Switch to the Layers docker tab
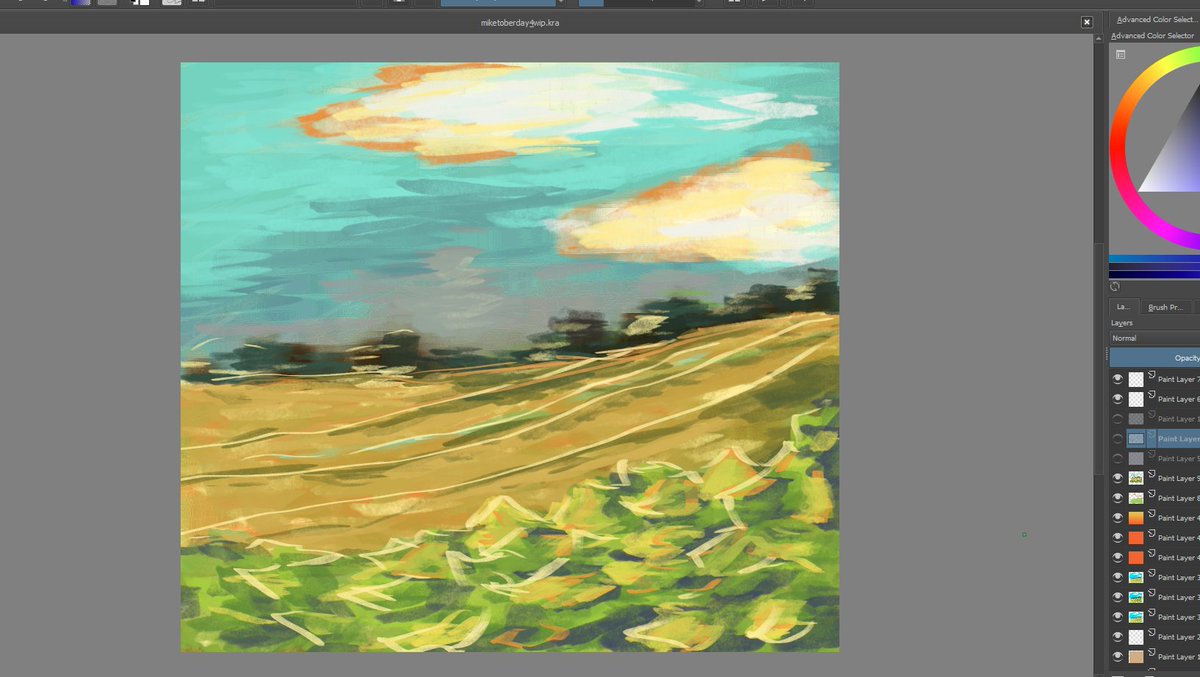Image resolution: width=1200 pixels, height=677 pixels. pos(1122,307)
